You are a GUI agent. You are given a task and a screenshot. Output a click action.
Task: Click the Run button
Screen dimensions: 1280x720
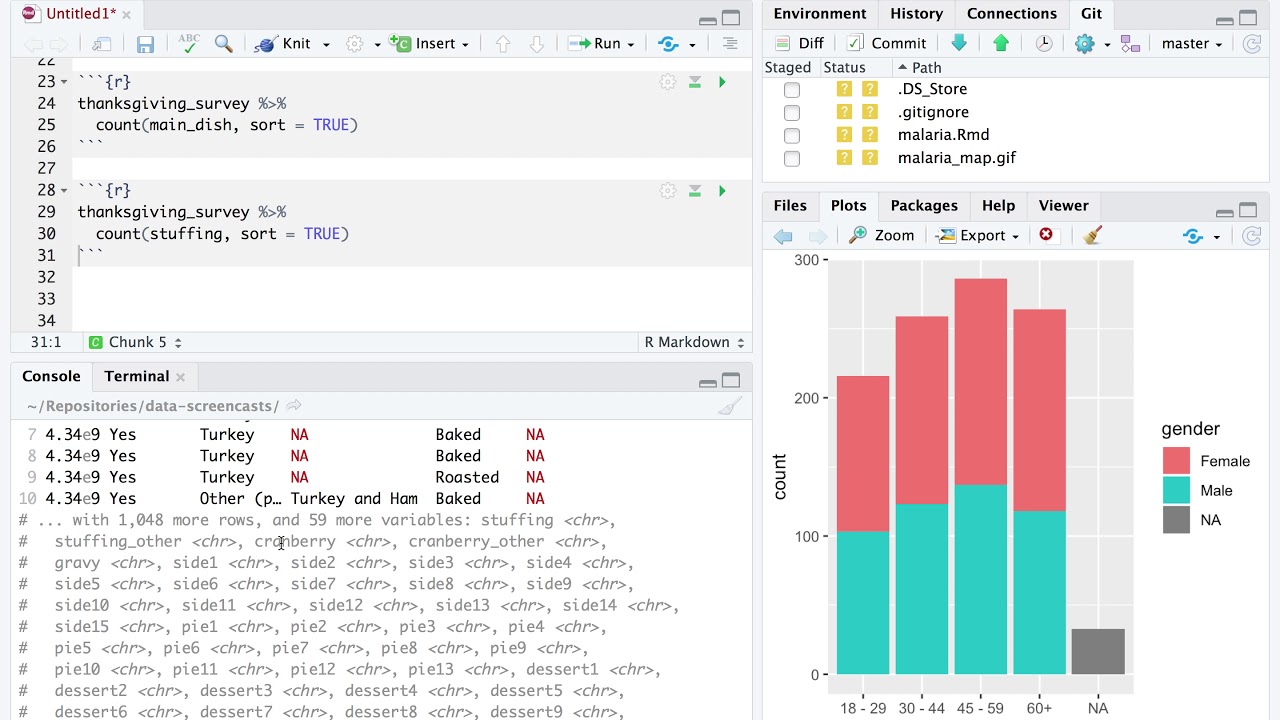point(595,44)
